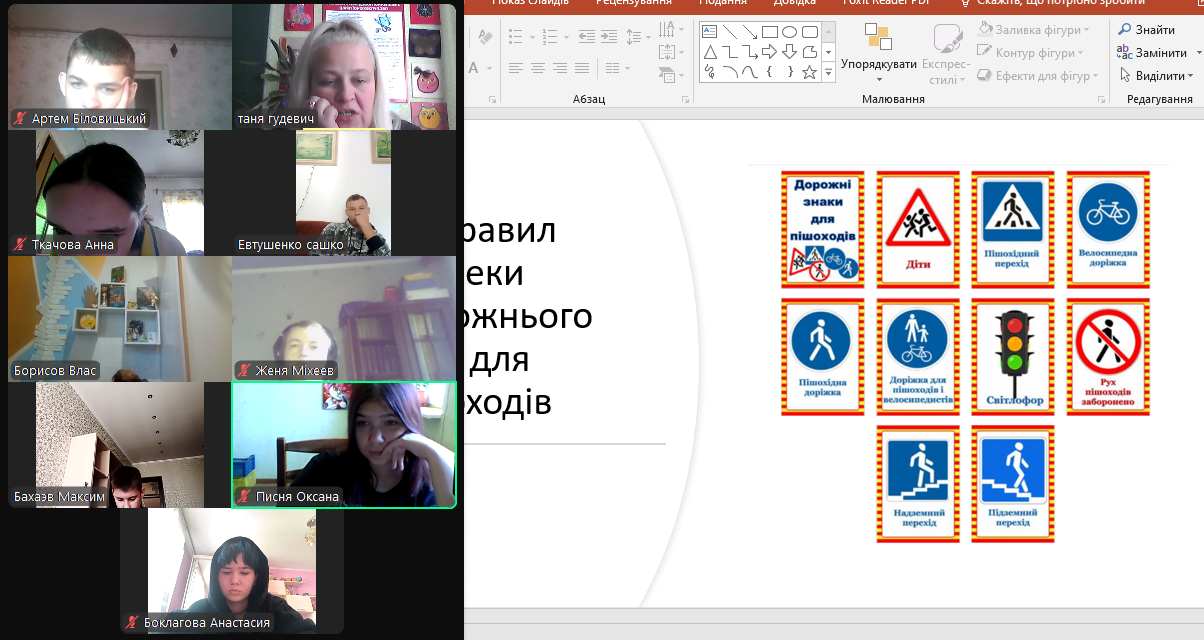This screenshot has width=1204, height=640.
Task: Pick the Line Arrow shape
Action: [750, 32]
